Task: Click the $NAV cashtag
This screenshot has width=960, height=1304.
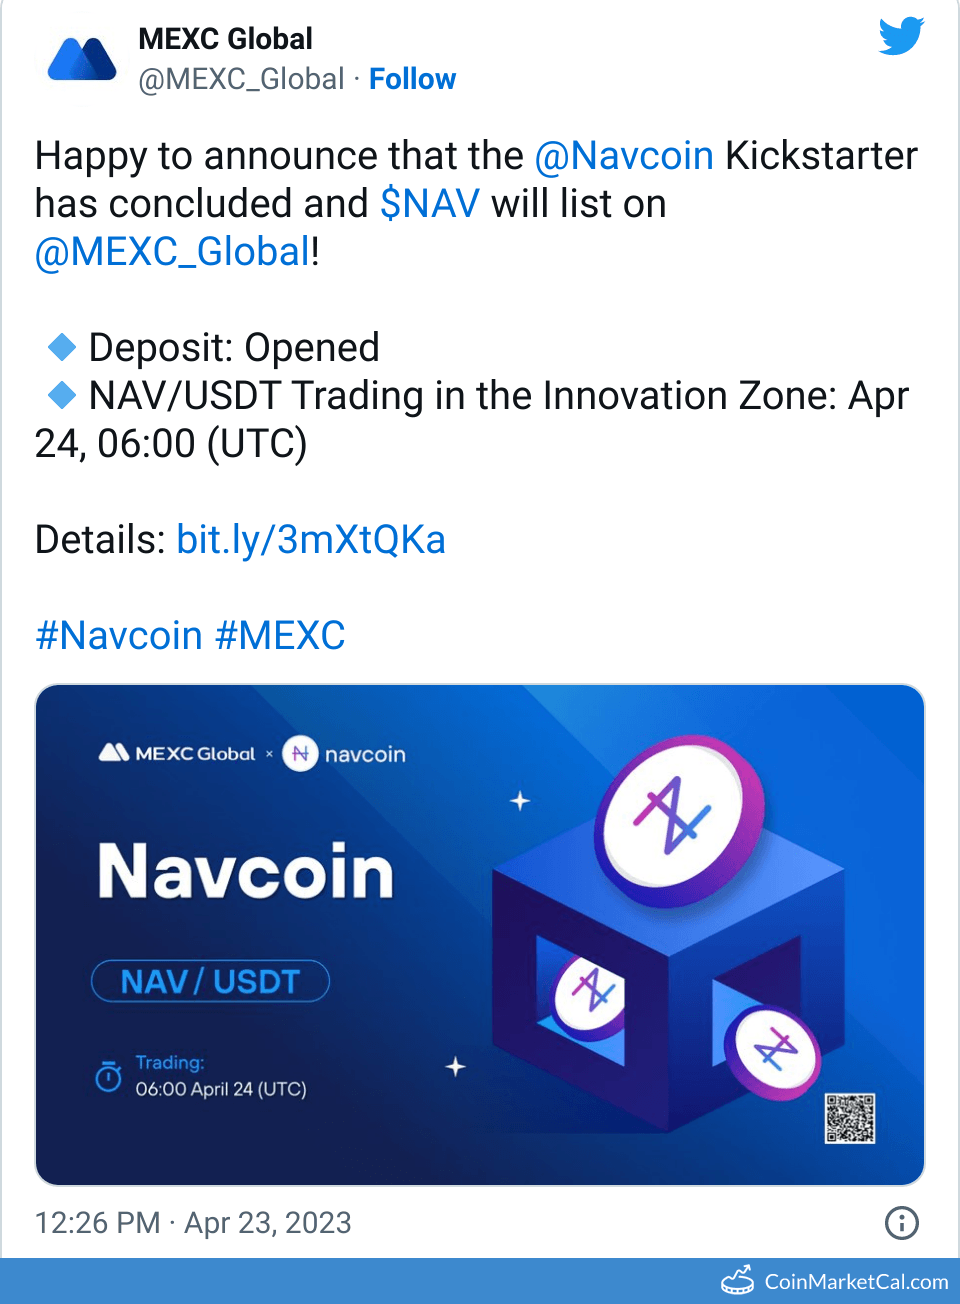Action: click(430, 204)
